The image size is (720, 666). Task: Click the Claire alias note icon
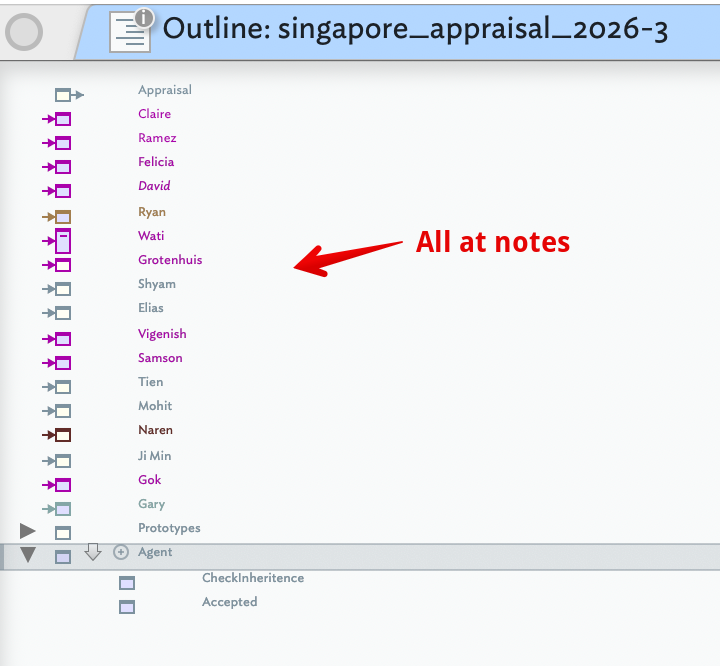(62, 119)
